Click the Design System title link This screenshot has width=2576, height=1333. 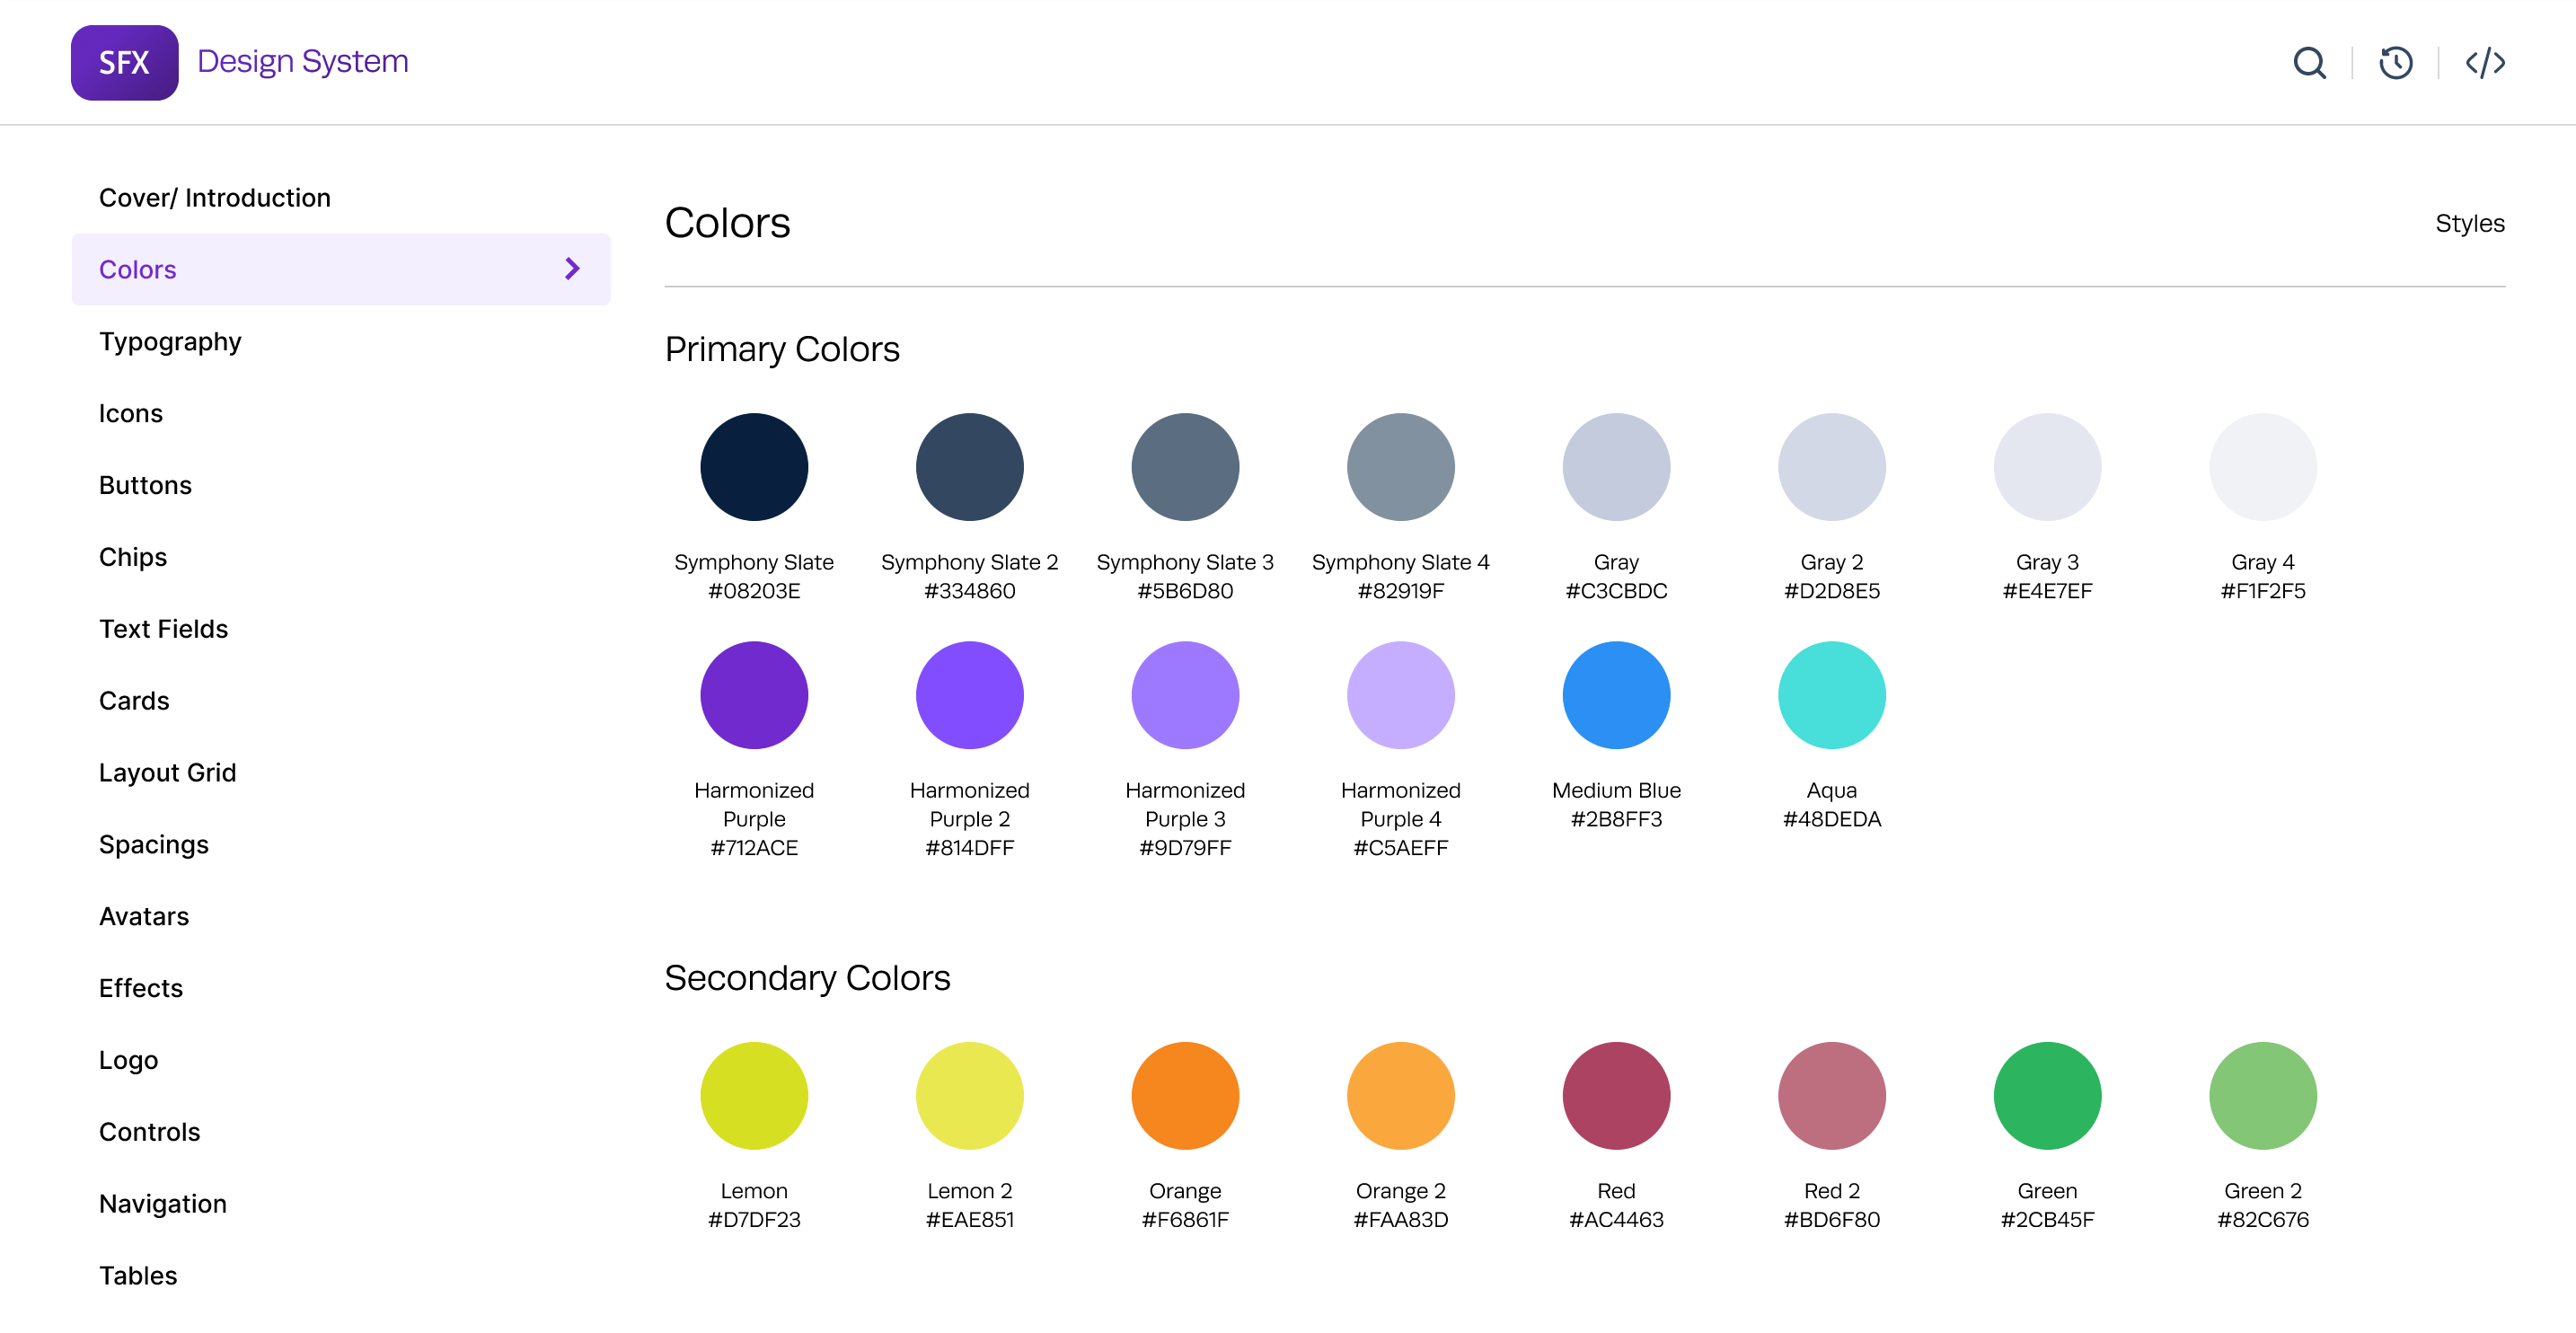[302, 61]
